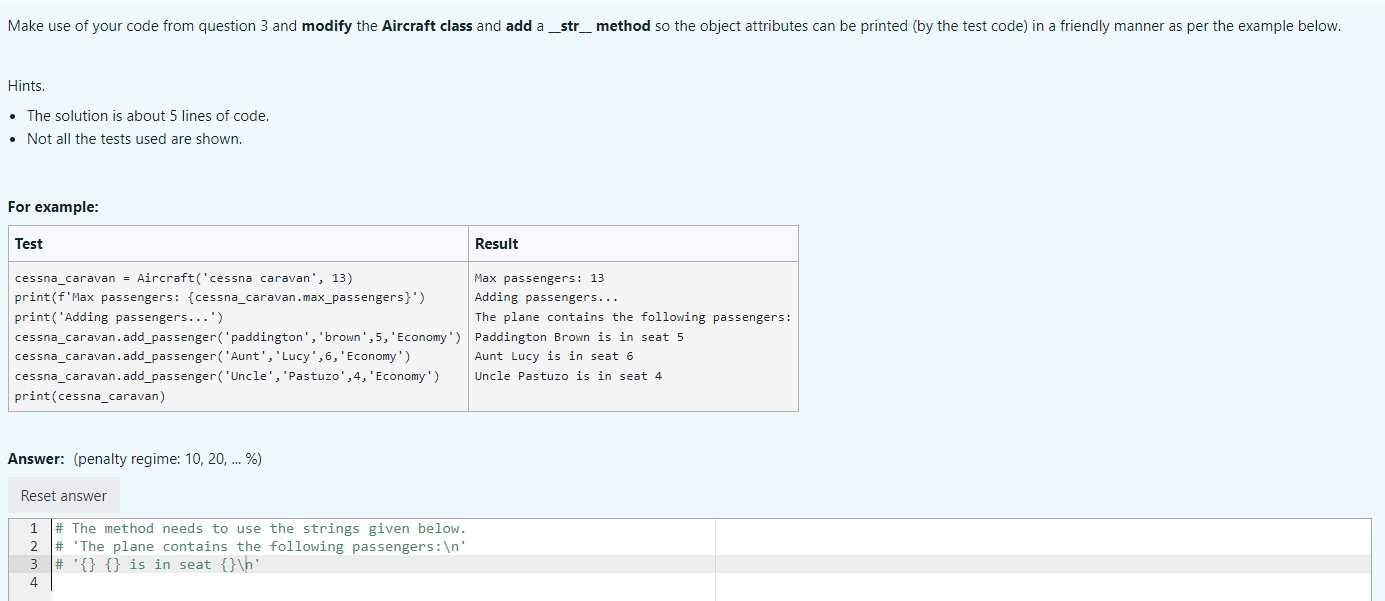Select the Test column header cell
Image resolution: width=1385 pixels, height=601 pixels.
pyautogui.click(x=27, y=243)
